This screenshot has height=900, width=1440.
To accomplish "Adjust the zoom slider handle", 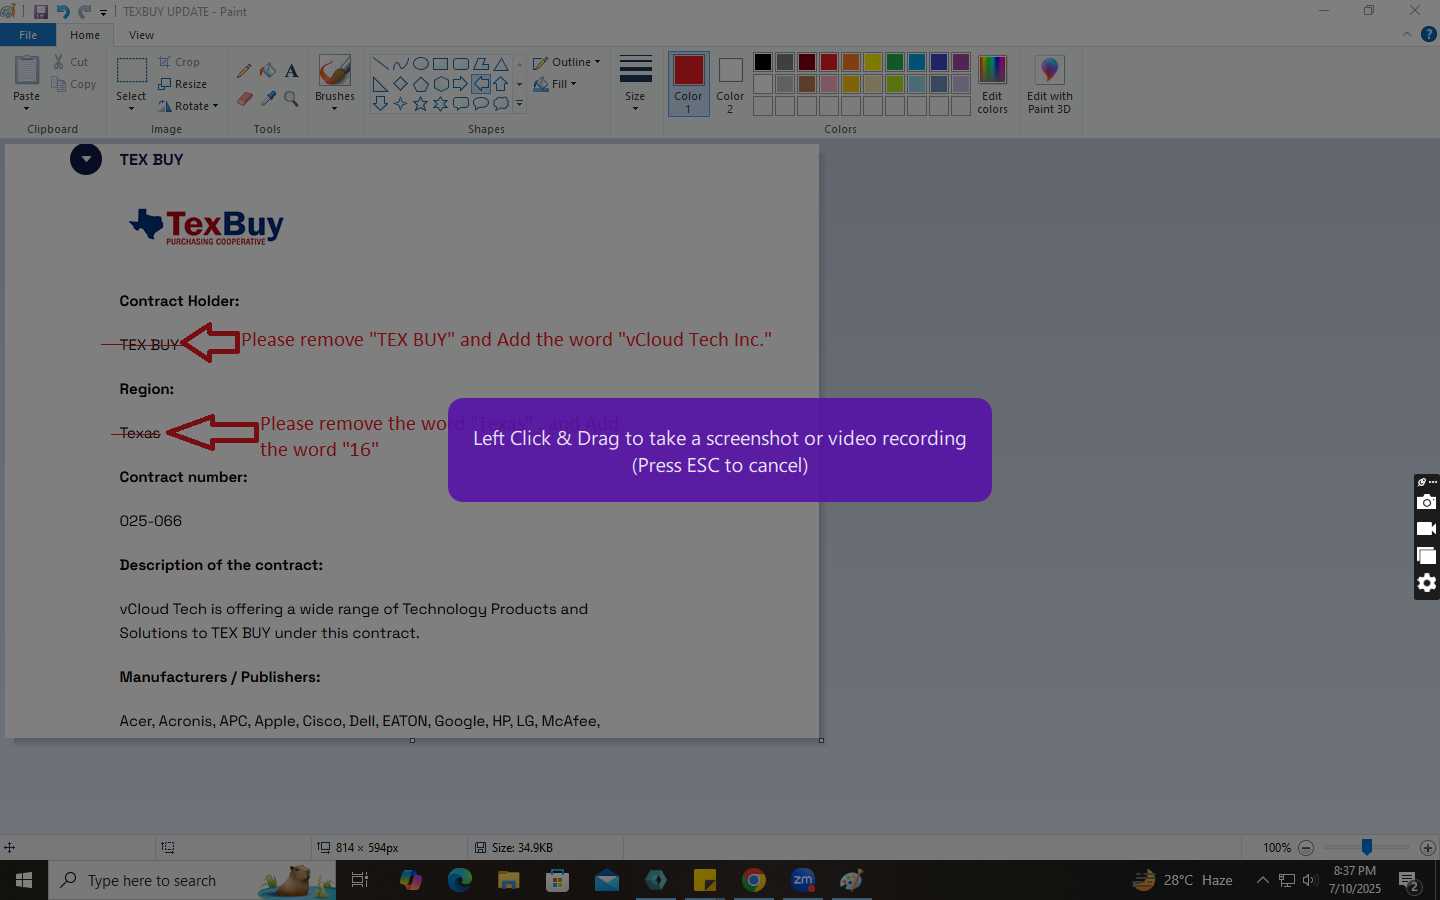I will [1366, 847].
